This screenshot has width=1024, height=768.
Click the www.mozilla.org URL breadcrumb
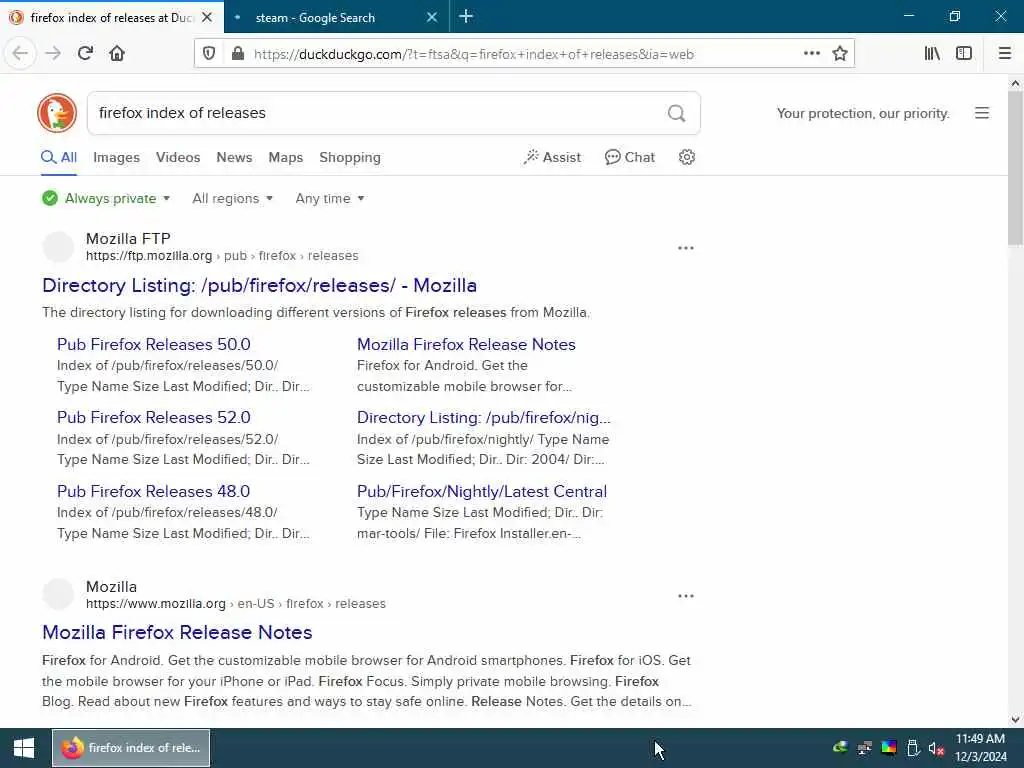pos(236,604)
